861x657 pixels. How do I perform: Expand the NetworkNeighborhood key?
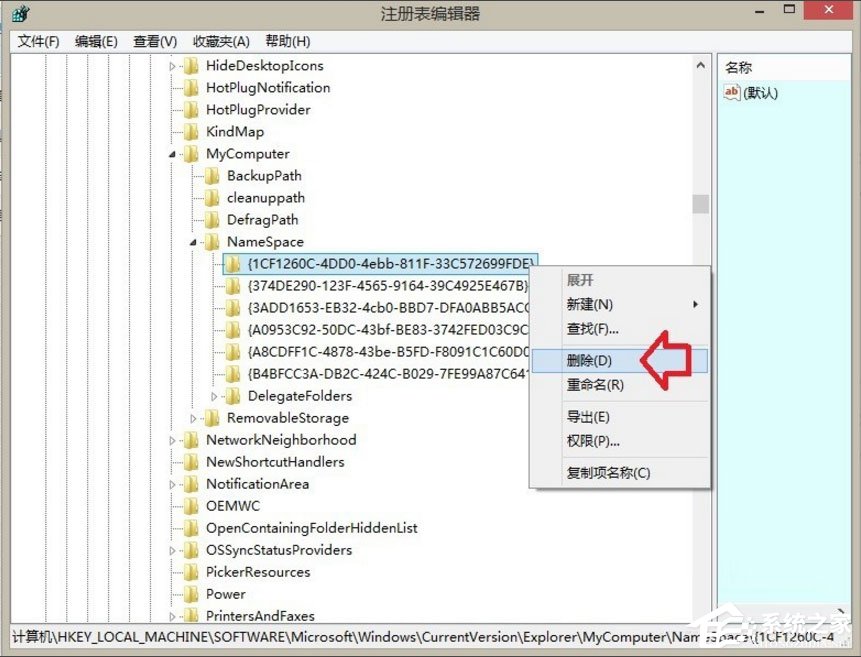coord(171,439)
